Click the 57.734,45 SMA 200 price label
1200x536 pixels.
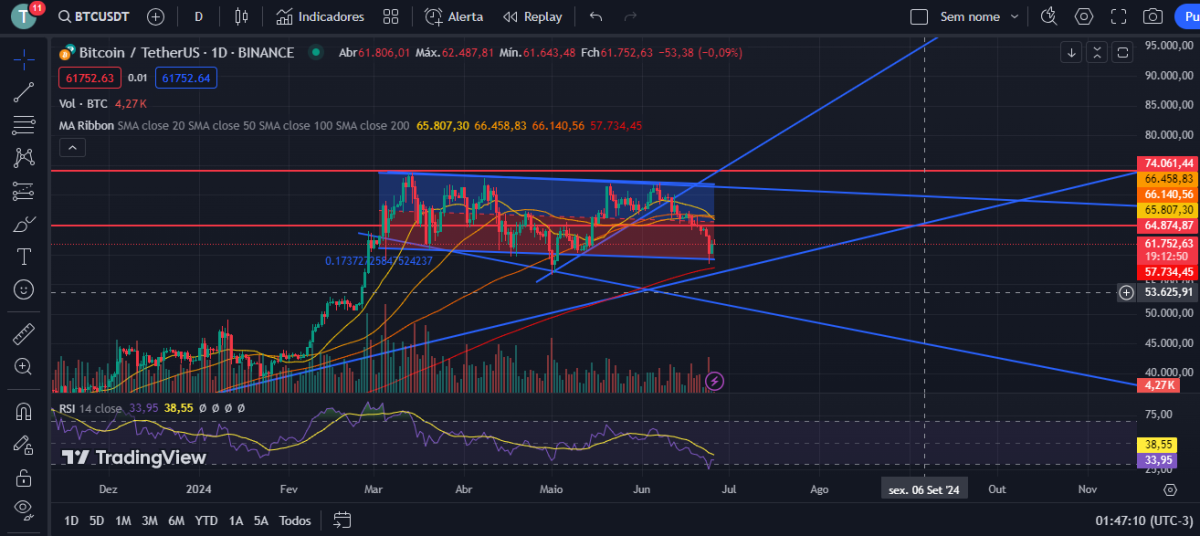tap(1168, 272)
